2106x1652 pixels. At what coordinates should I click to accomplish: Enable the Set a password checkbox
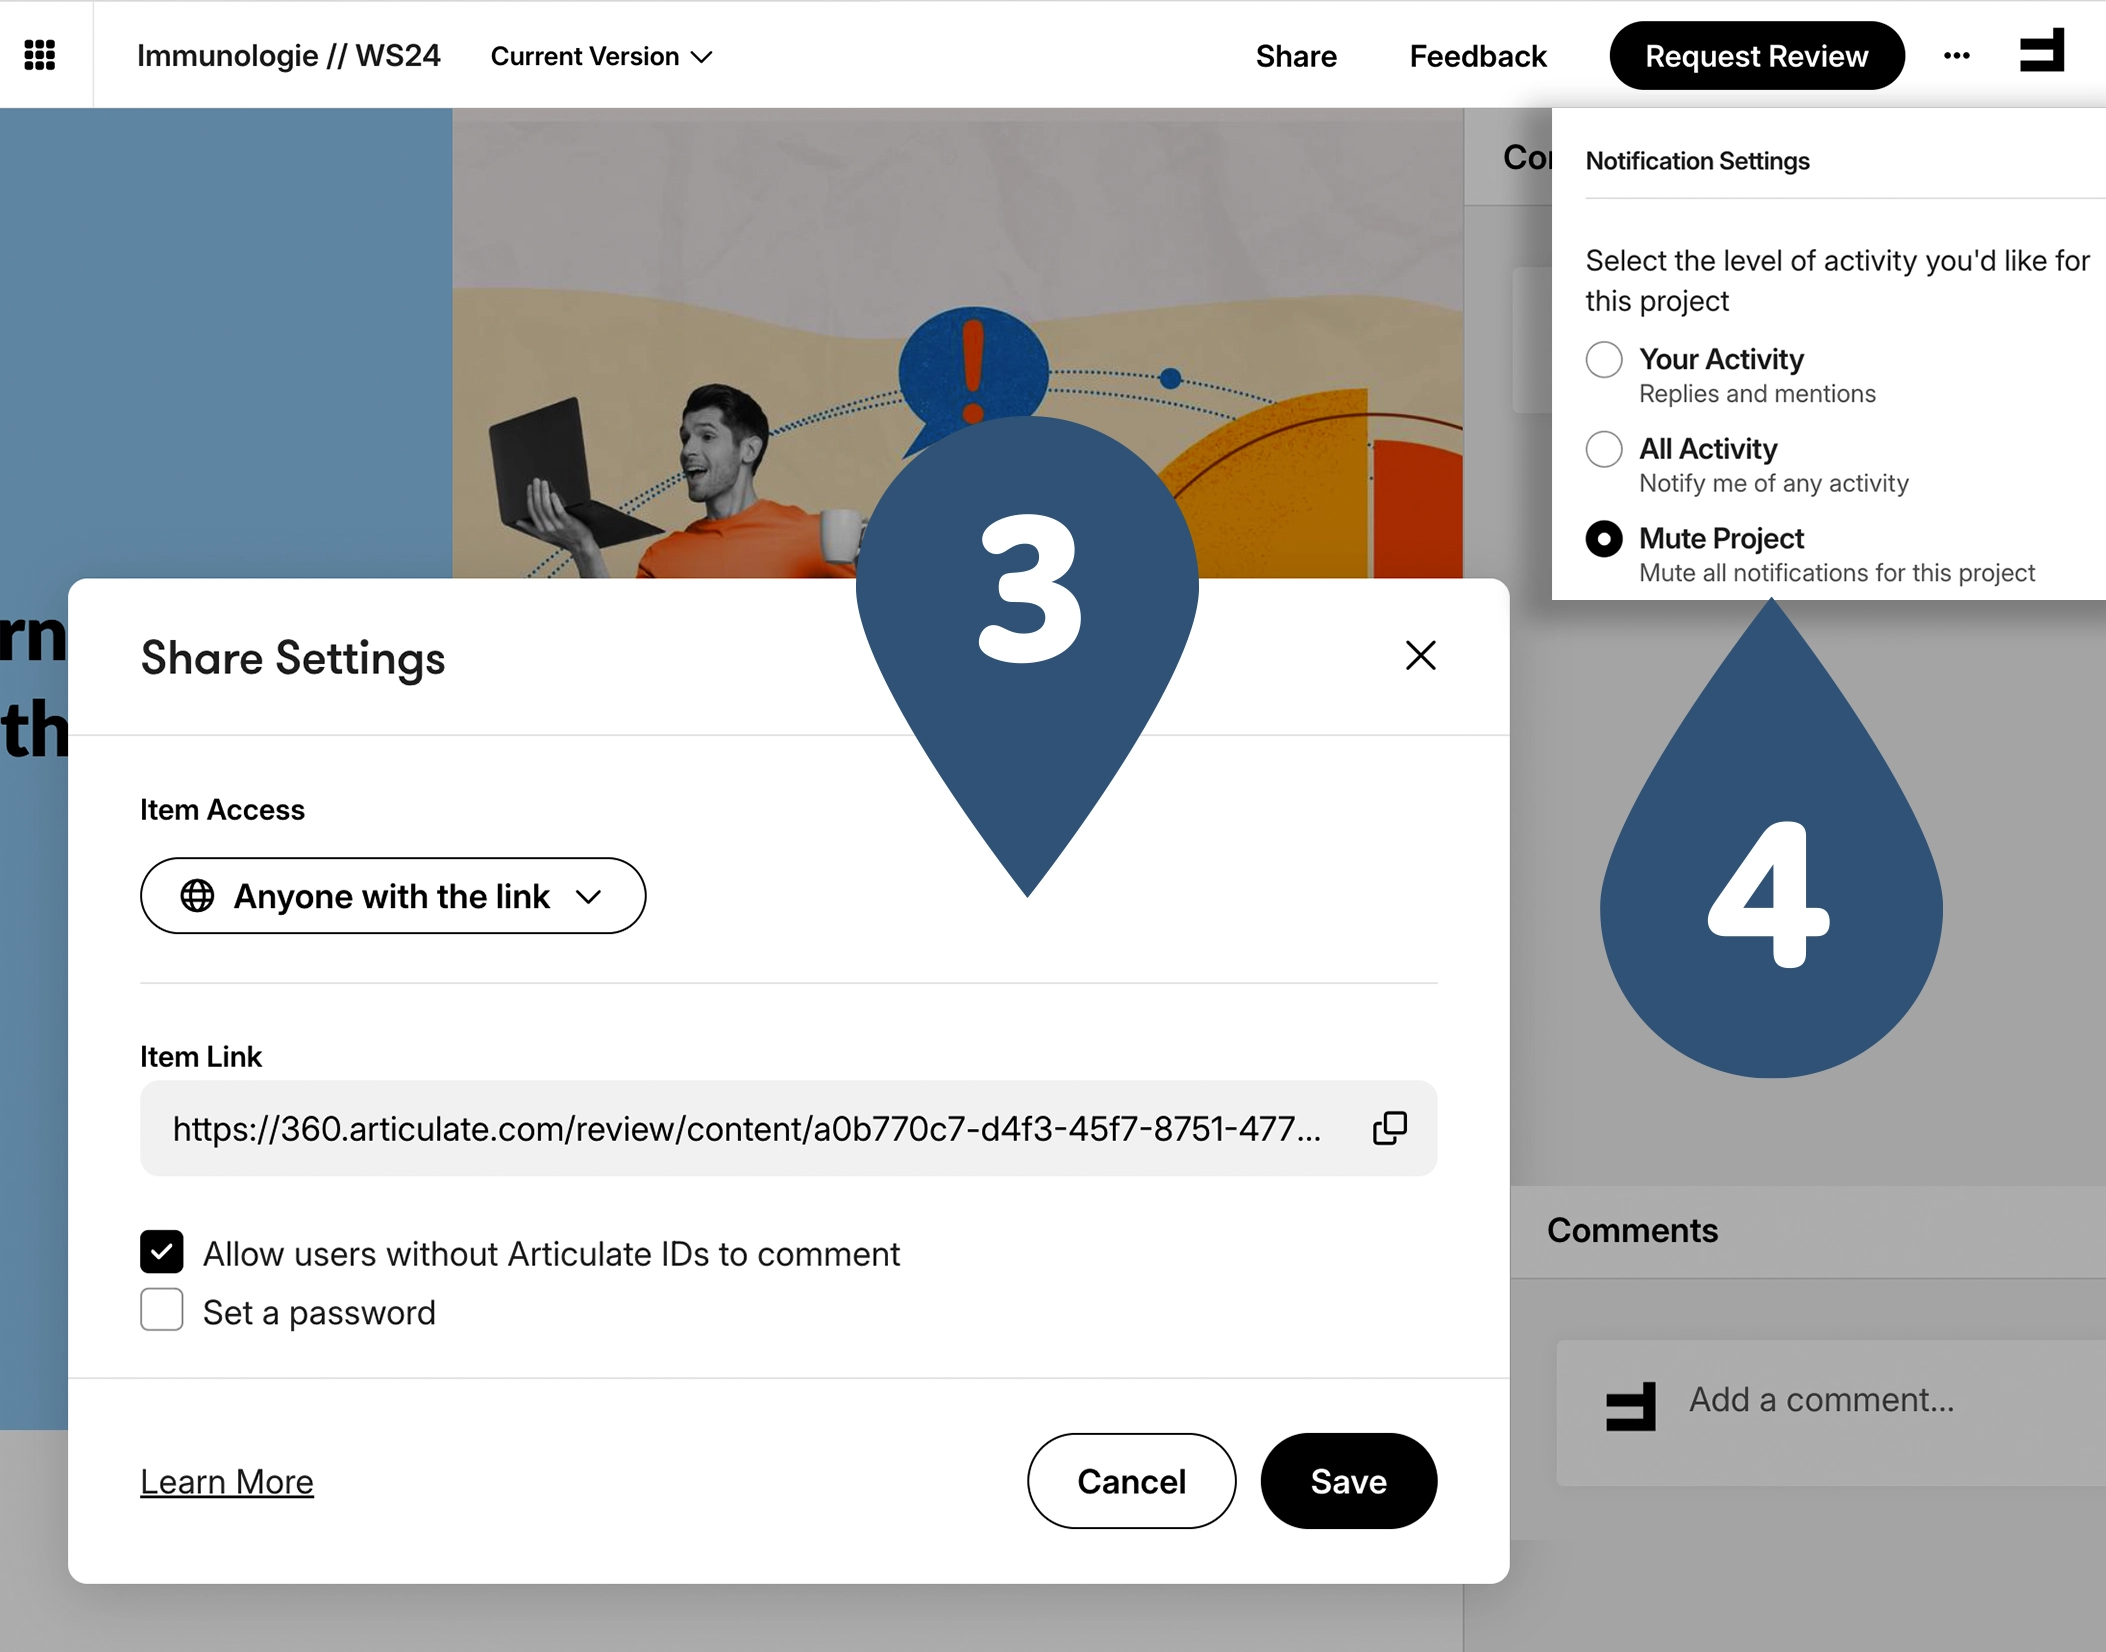(x=162, y=1310)
